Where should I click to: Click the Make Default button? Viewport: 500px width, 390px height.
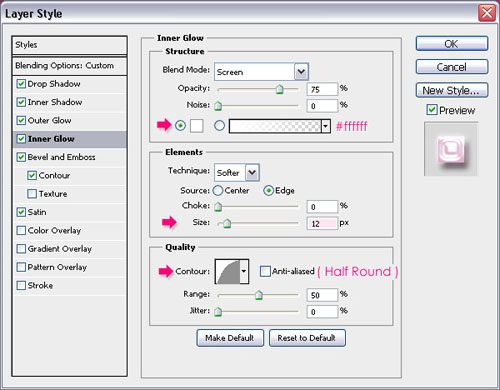pyautogui.click(x=230, y=338)
